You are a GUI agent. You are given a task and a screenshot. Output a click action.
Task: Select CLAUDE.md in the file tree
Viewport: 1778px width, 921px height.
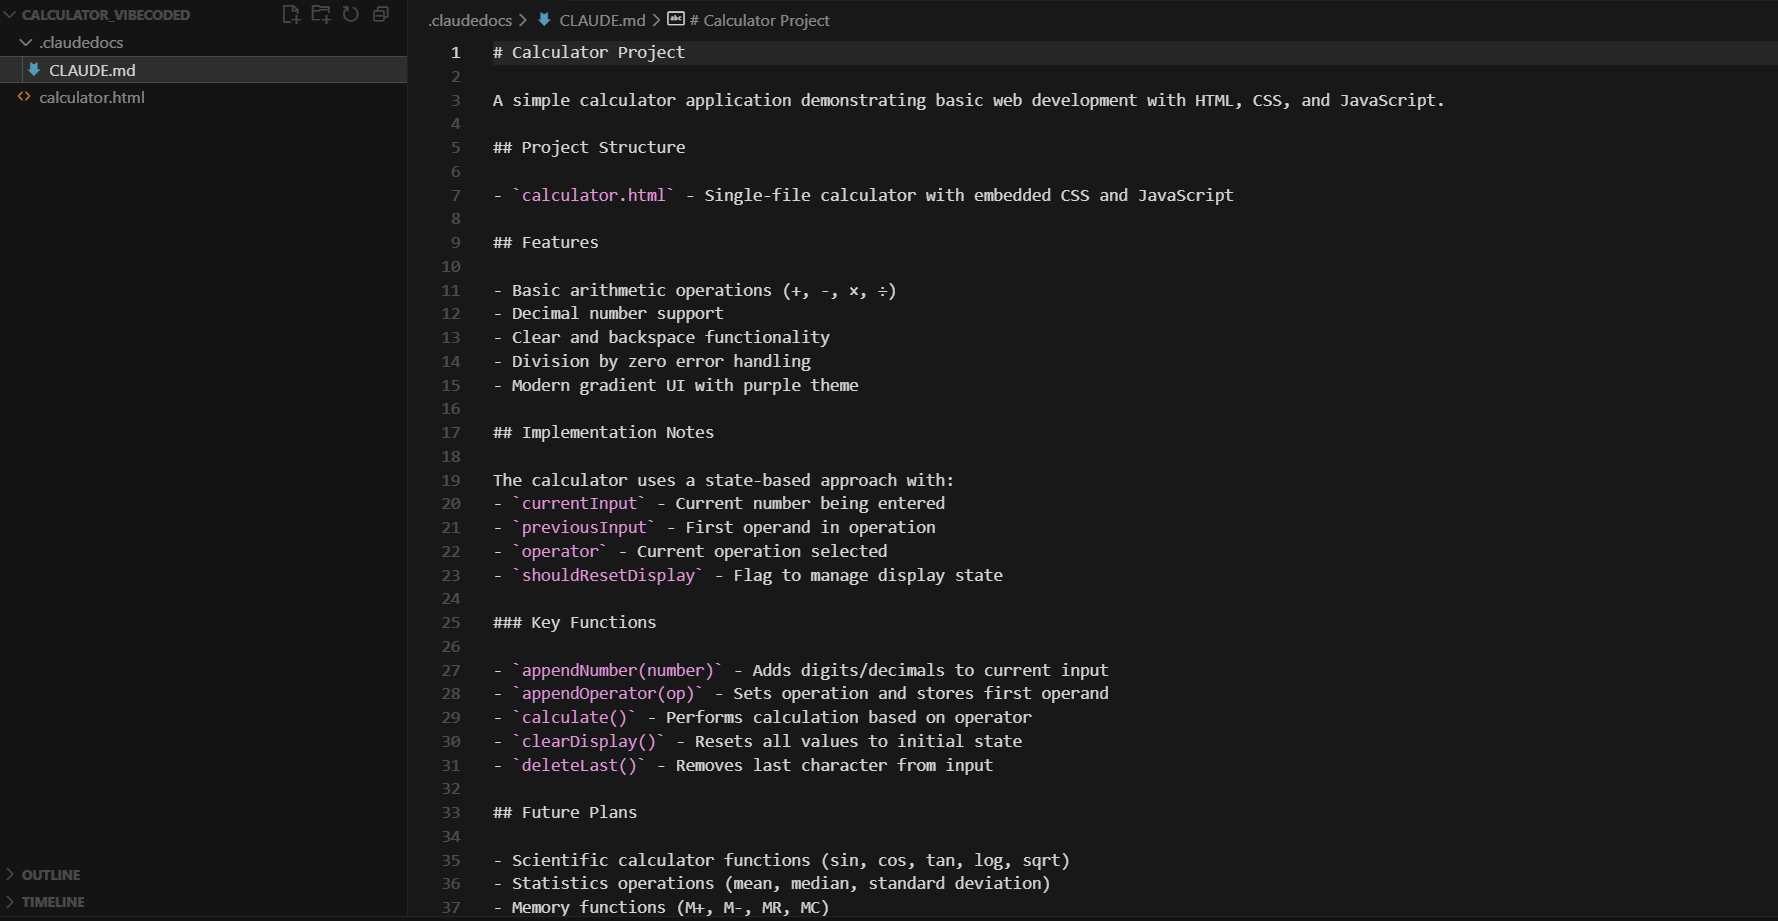92,70
